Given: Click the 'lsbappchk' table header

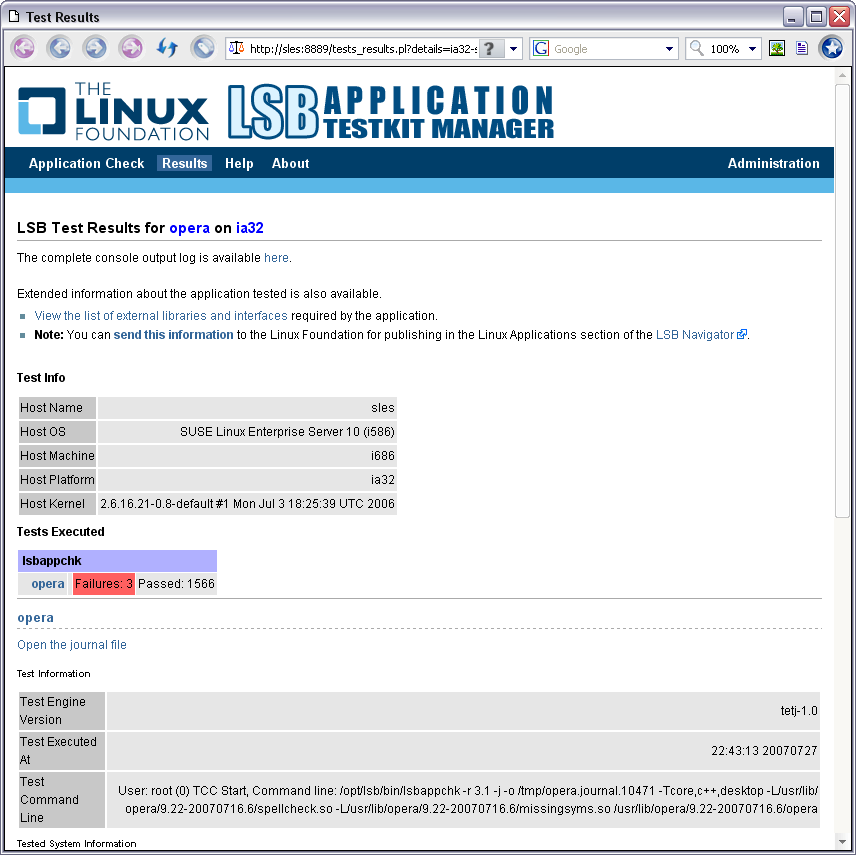Looking at the screenshot, I should (x=117, y=561).
